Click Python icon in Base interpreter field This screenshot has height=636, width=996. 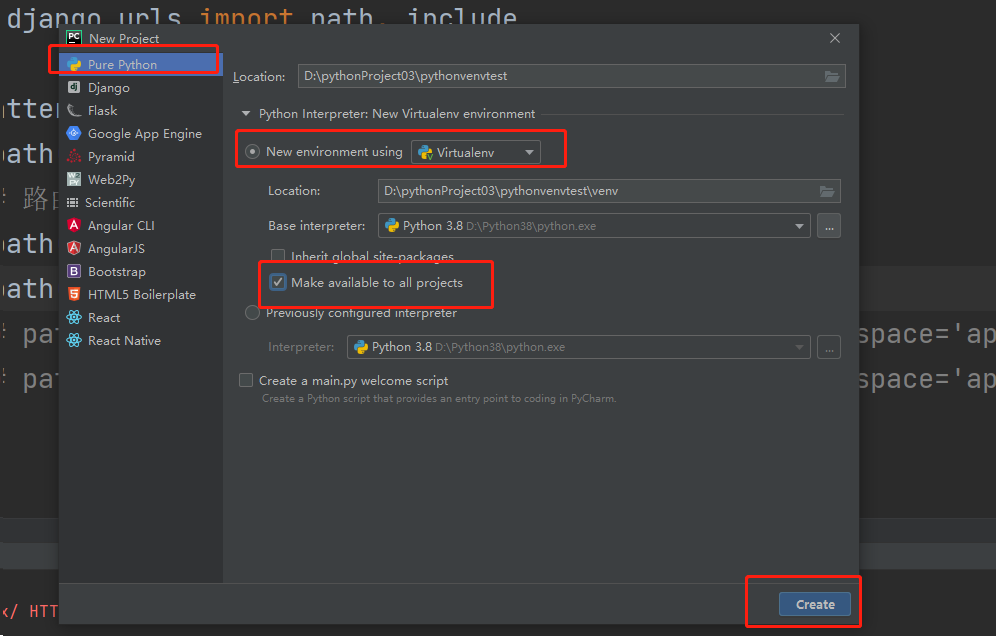point(392,226)
